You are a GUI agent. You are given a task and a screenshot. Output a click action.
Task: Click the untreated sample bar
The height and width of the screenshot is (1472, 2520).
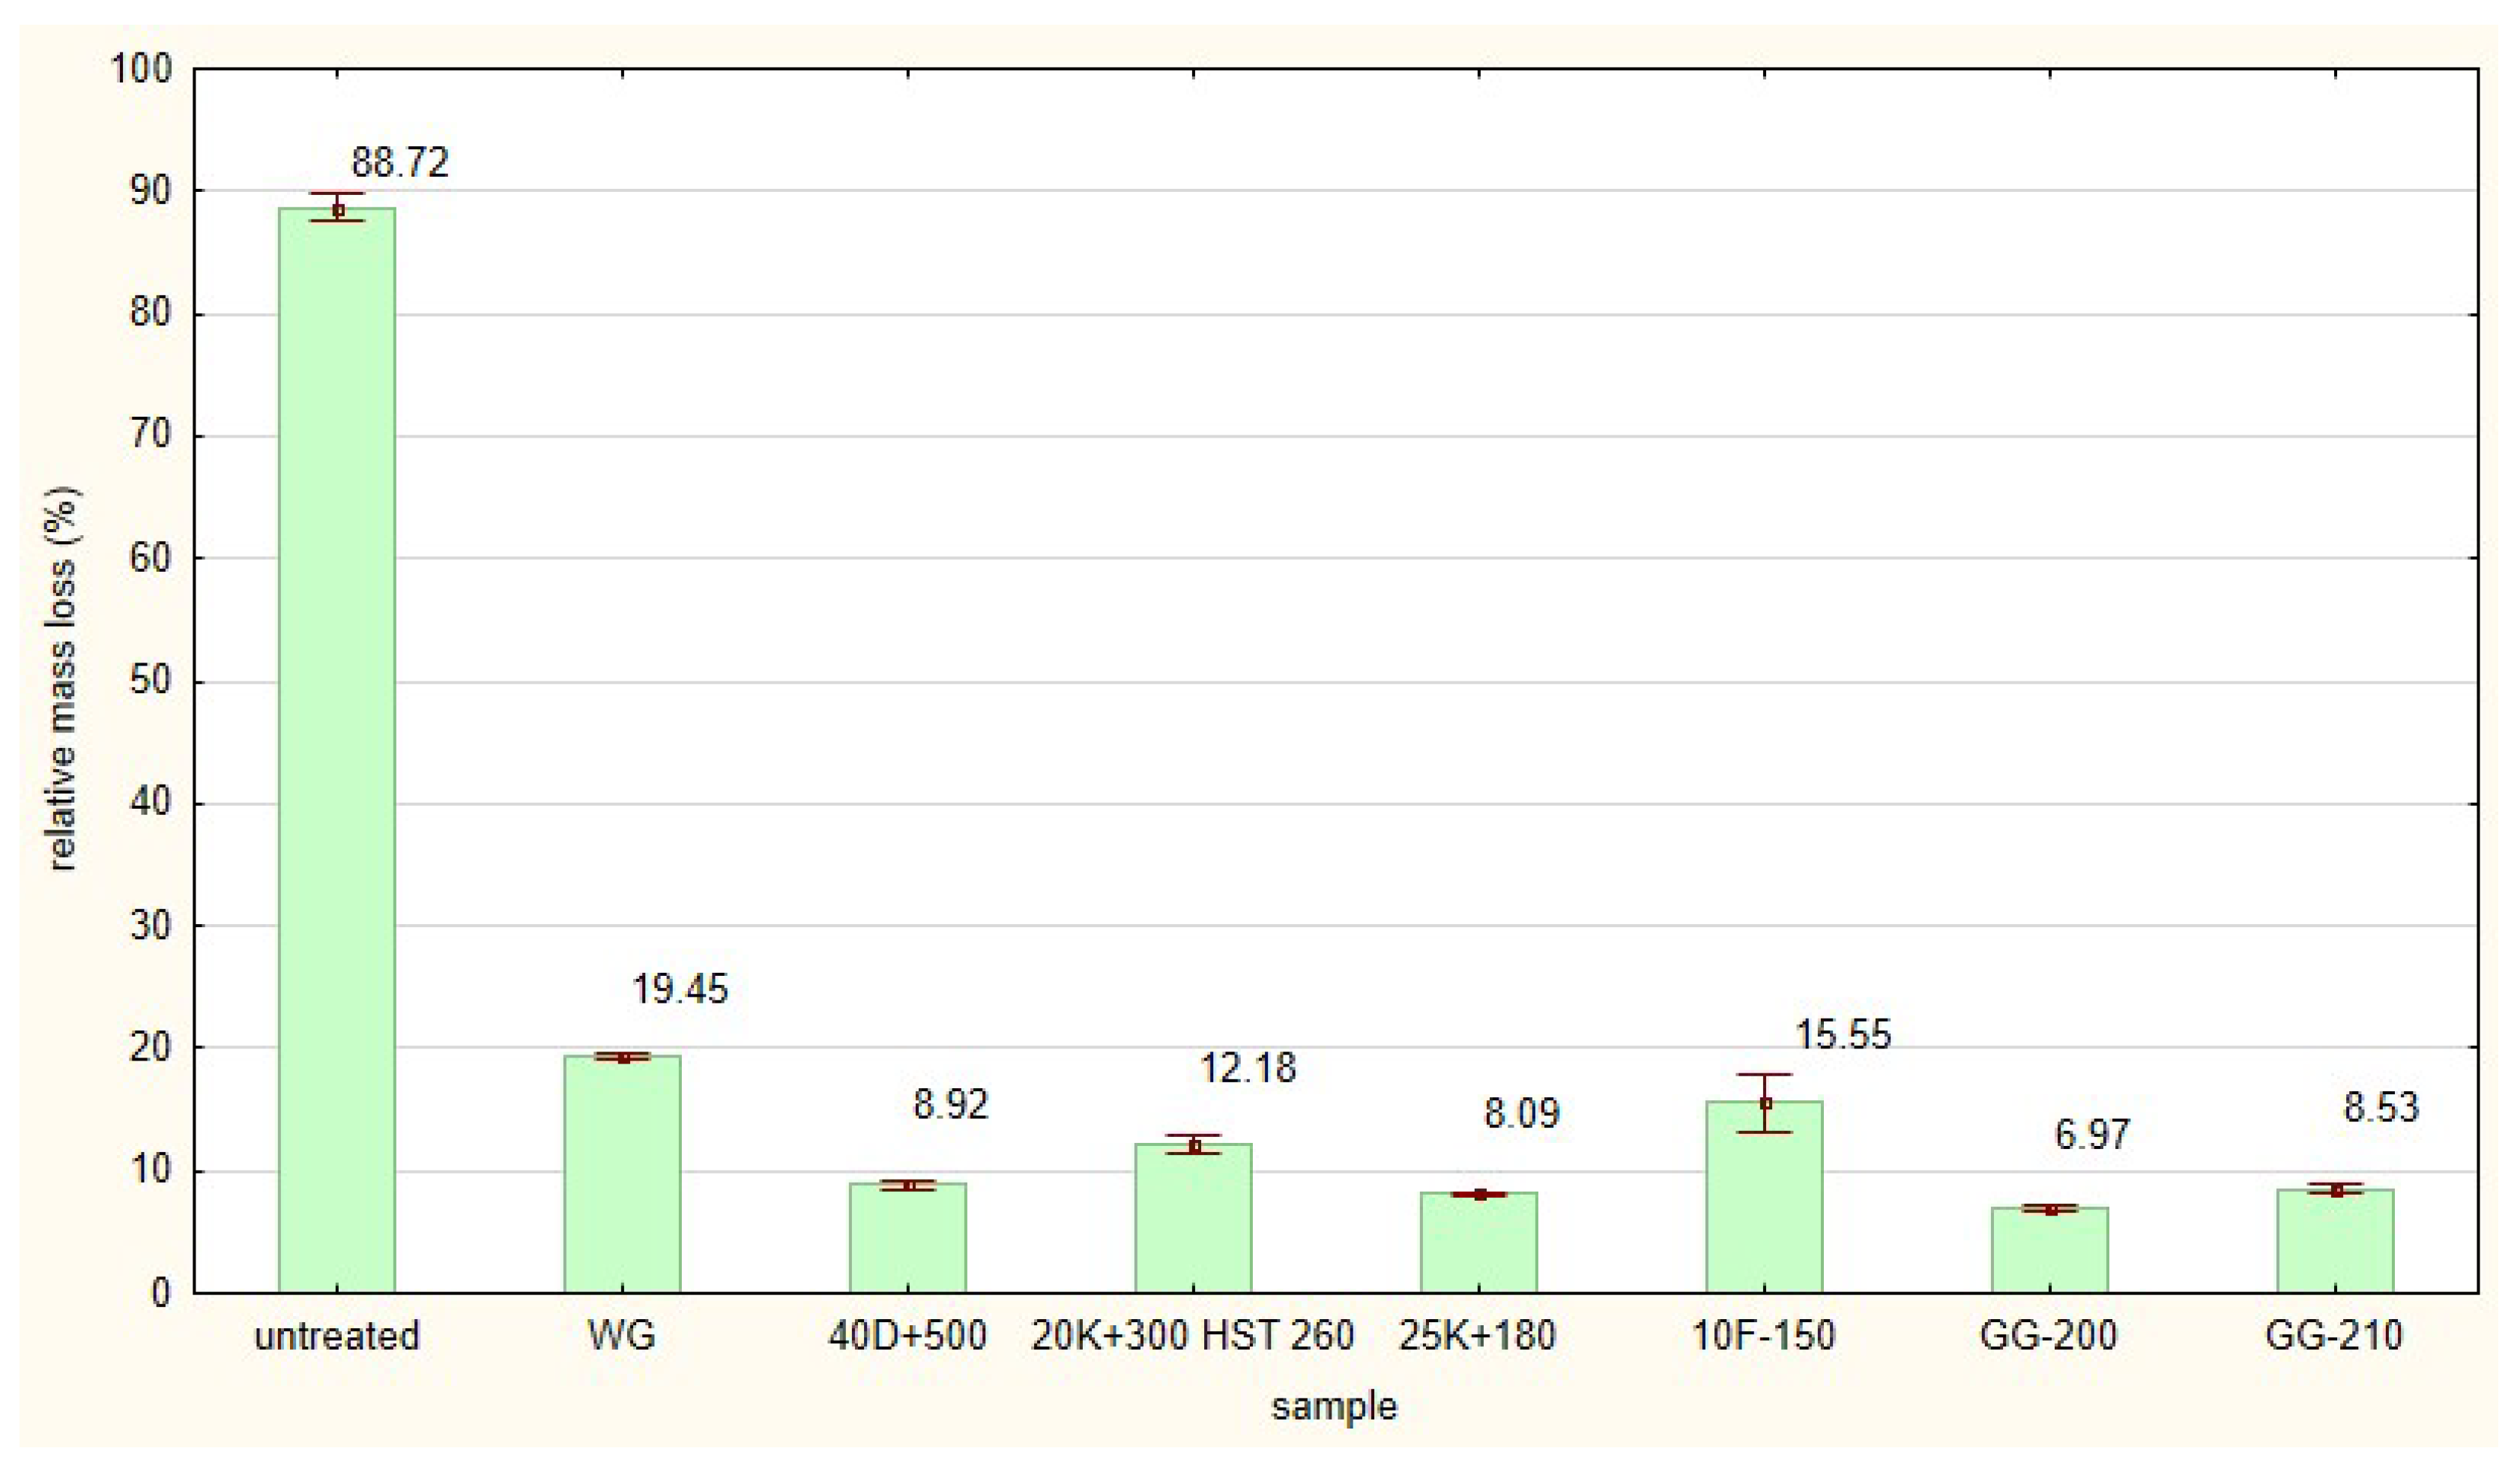337,750
